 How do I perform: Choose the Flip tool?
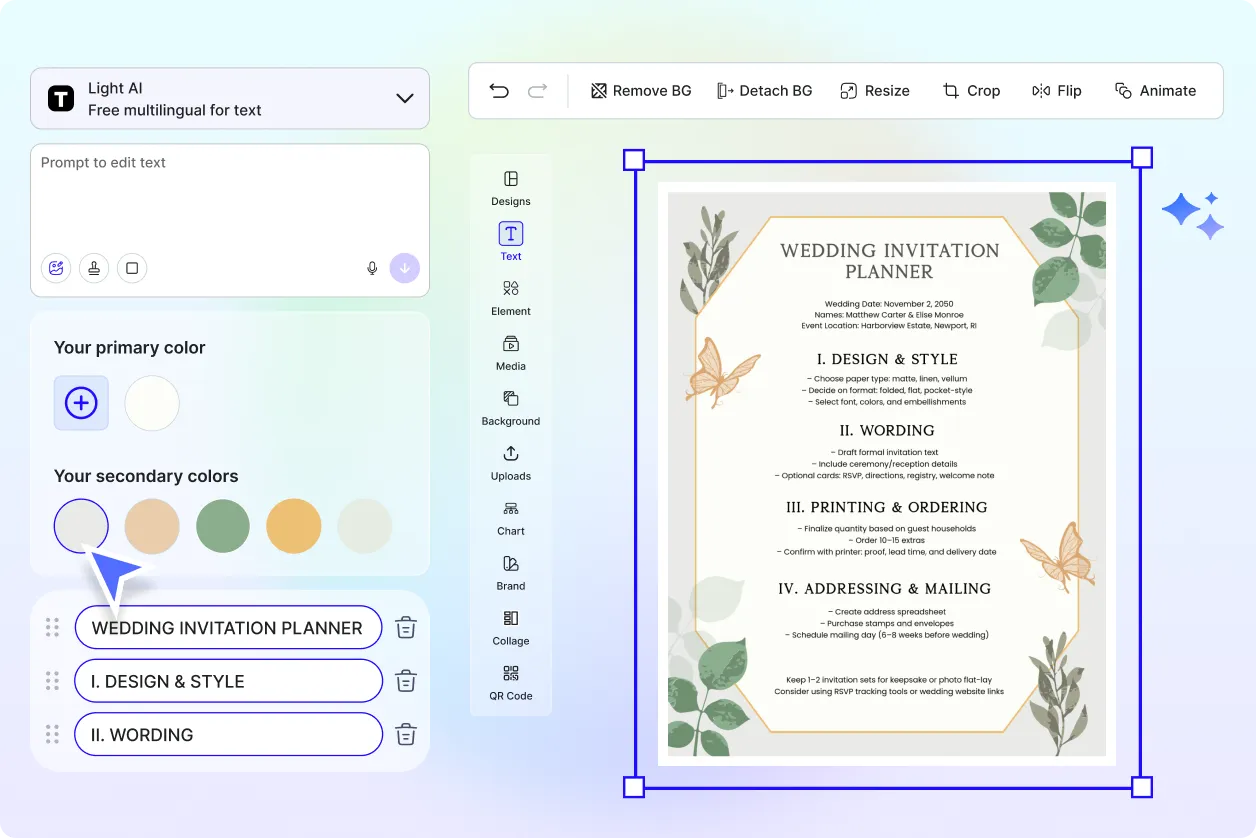tap(1057, 91)
